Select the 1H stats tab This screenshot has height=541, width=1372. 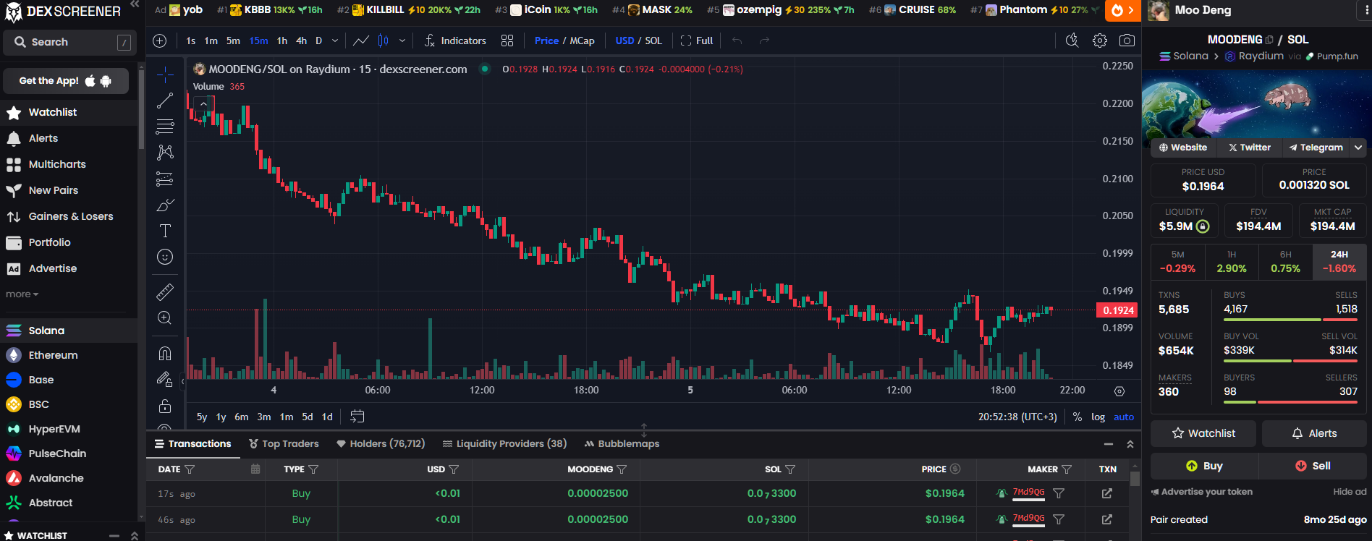coord(1231,262)
